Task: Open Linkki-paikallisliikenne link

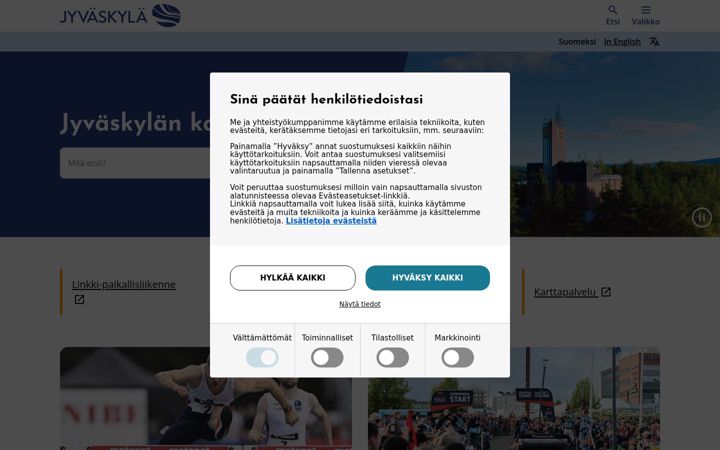Action: coord(124,285)
